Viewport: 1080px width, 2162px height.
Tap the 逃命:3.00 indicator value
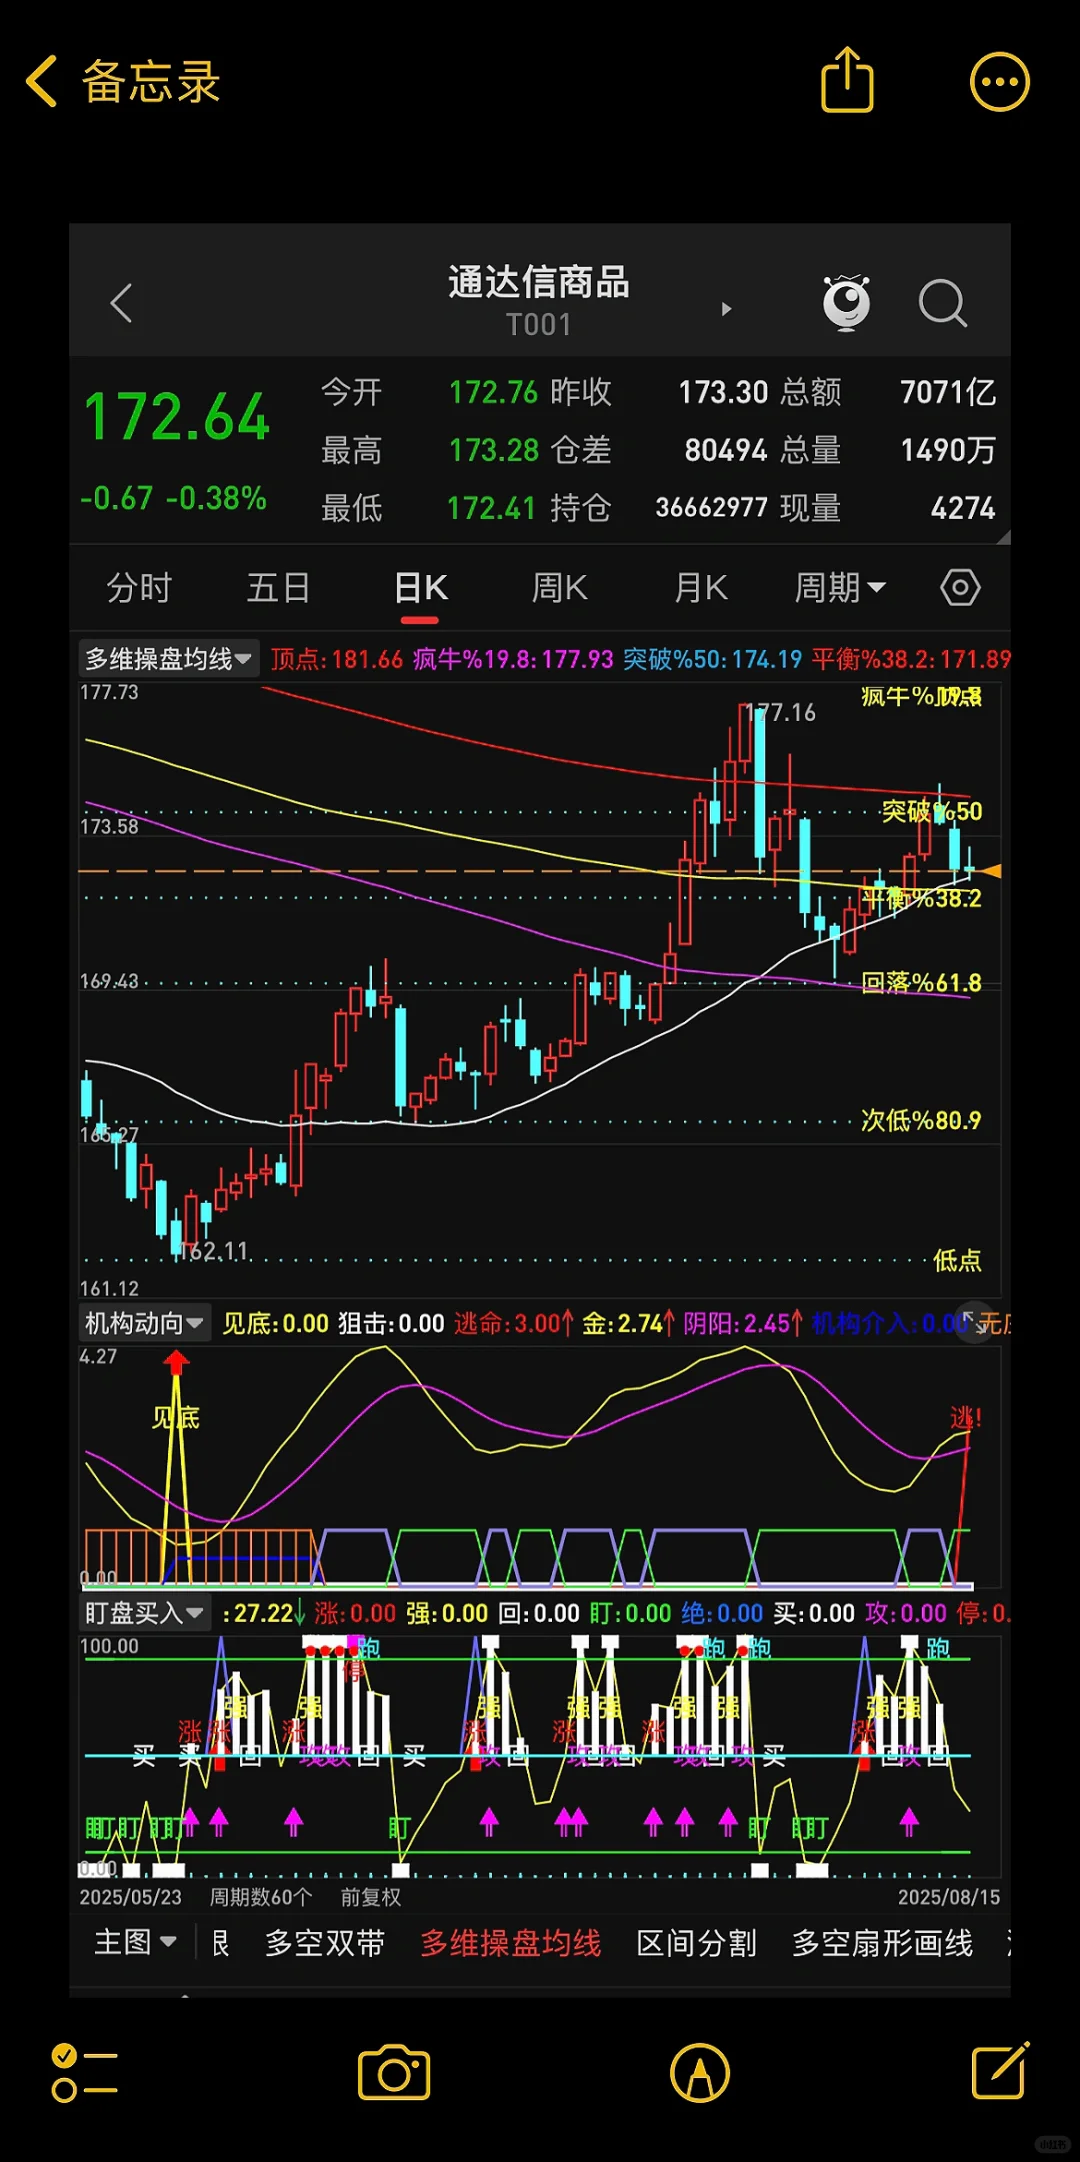(513, 1324)
